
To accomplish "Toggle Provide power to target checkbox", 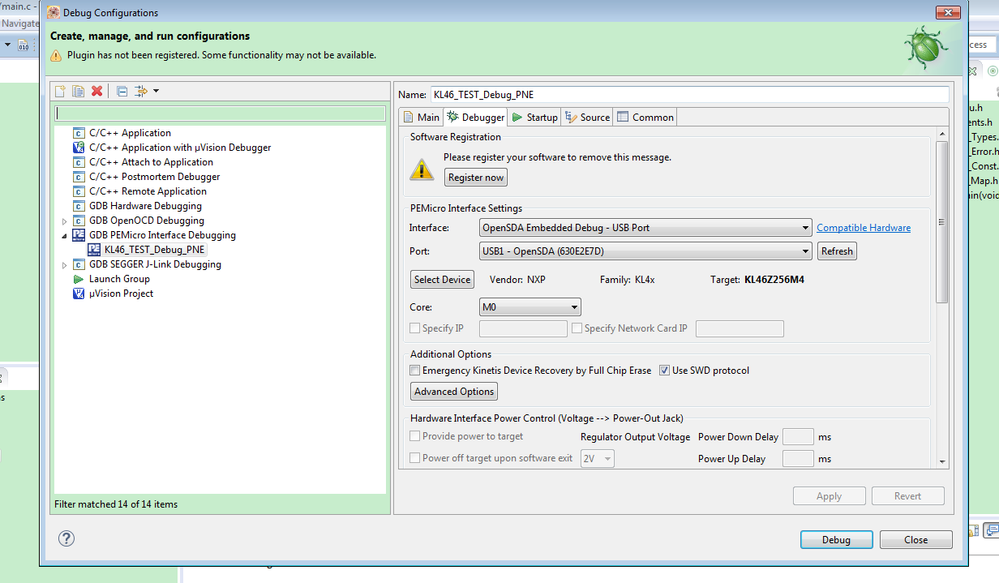I will click(x=415, y=436).
